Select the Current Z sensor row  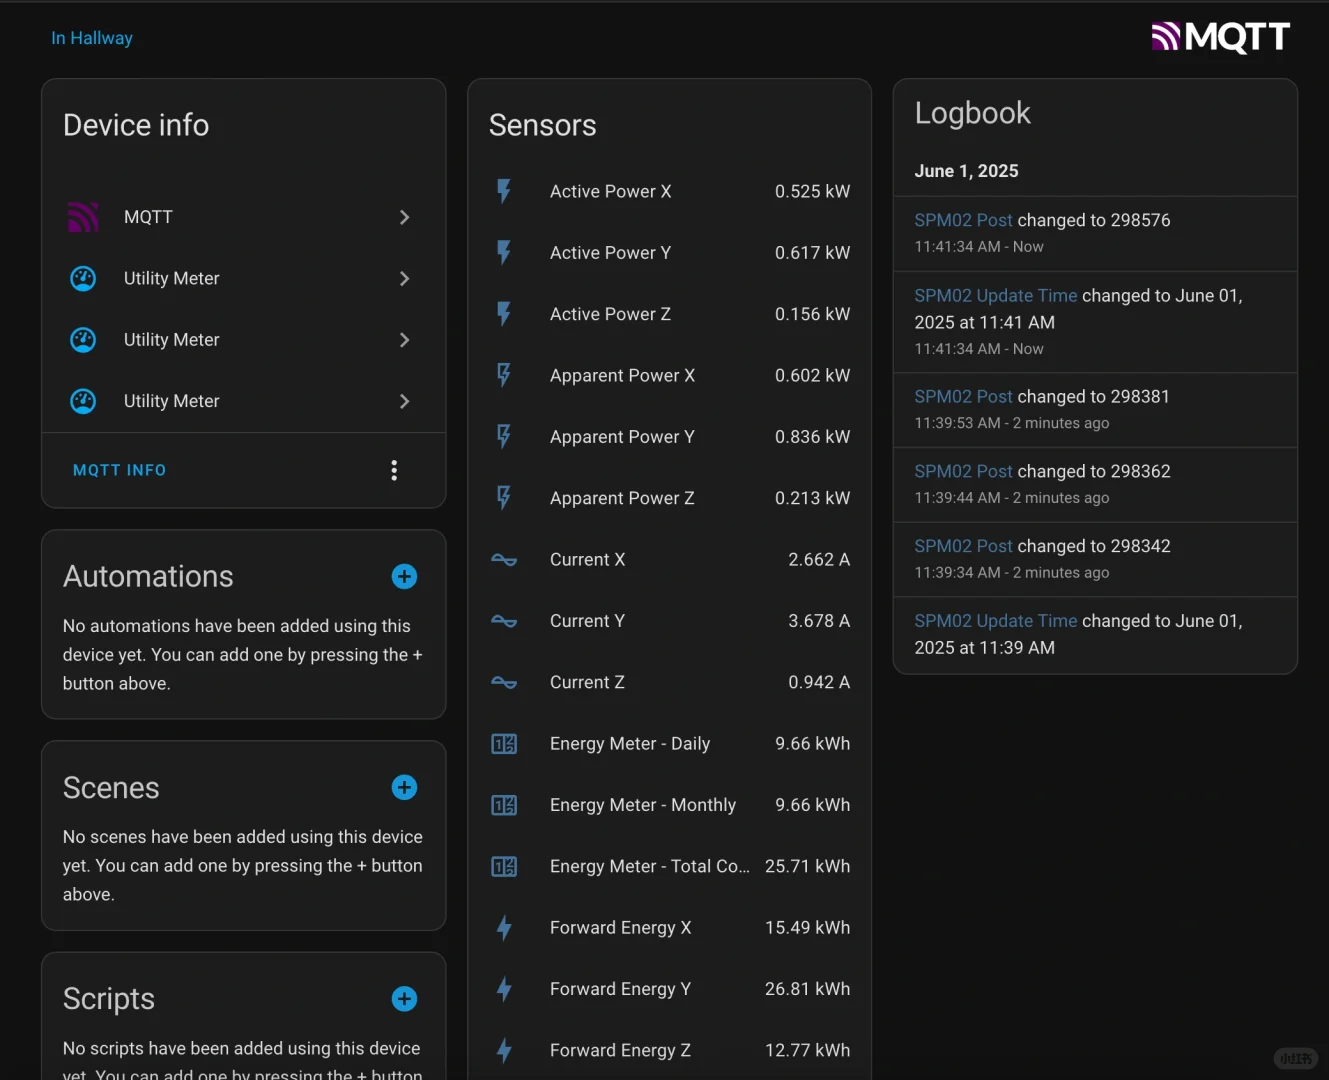(669, 682)
